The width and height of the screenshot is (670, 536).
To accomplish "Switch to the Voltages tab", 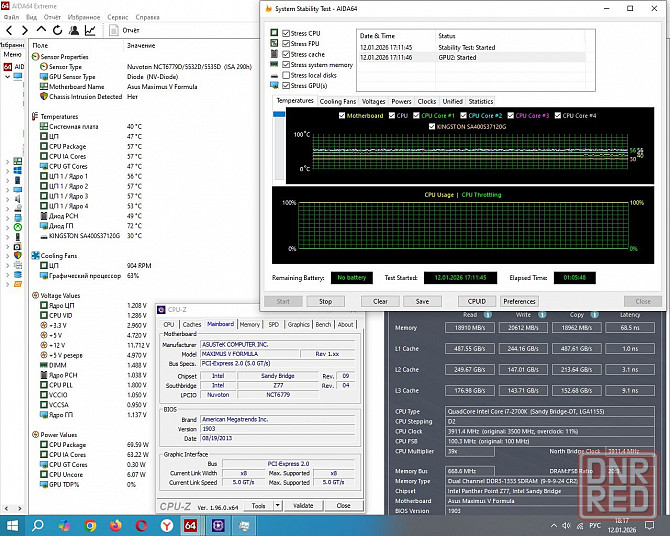I will pyautogui.click(x=373, y=101).
